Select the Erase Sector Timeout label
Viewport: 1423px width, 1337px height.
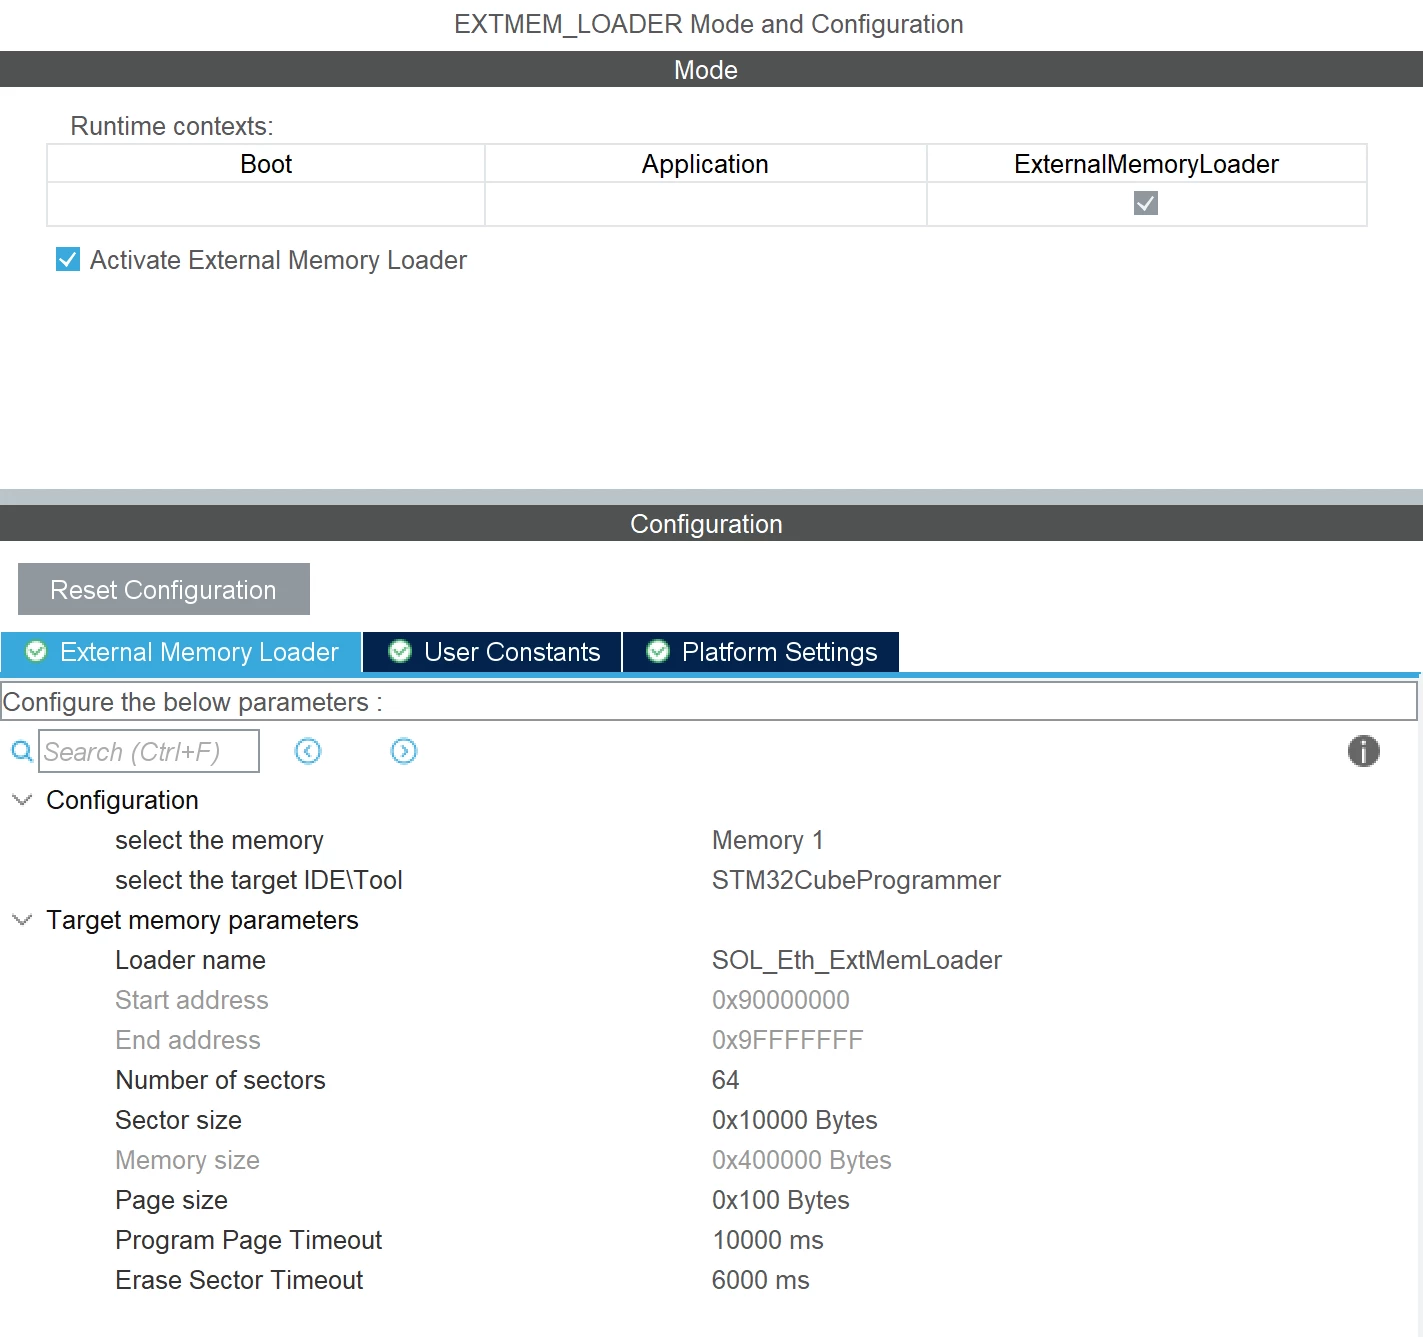[239, 1280]
